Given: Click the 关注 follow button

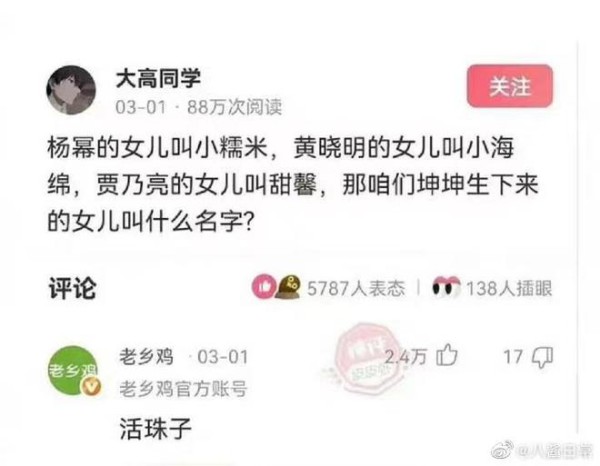Looking at the screenshot, I should pyautogui.click(x=510, y=86).
